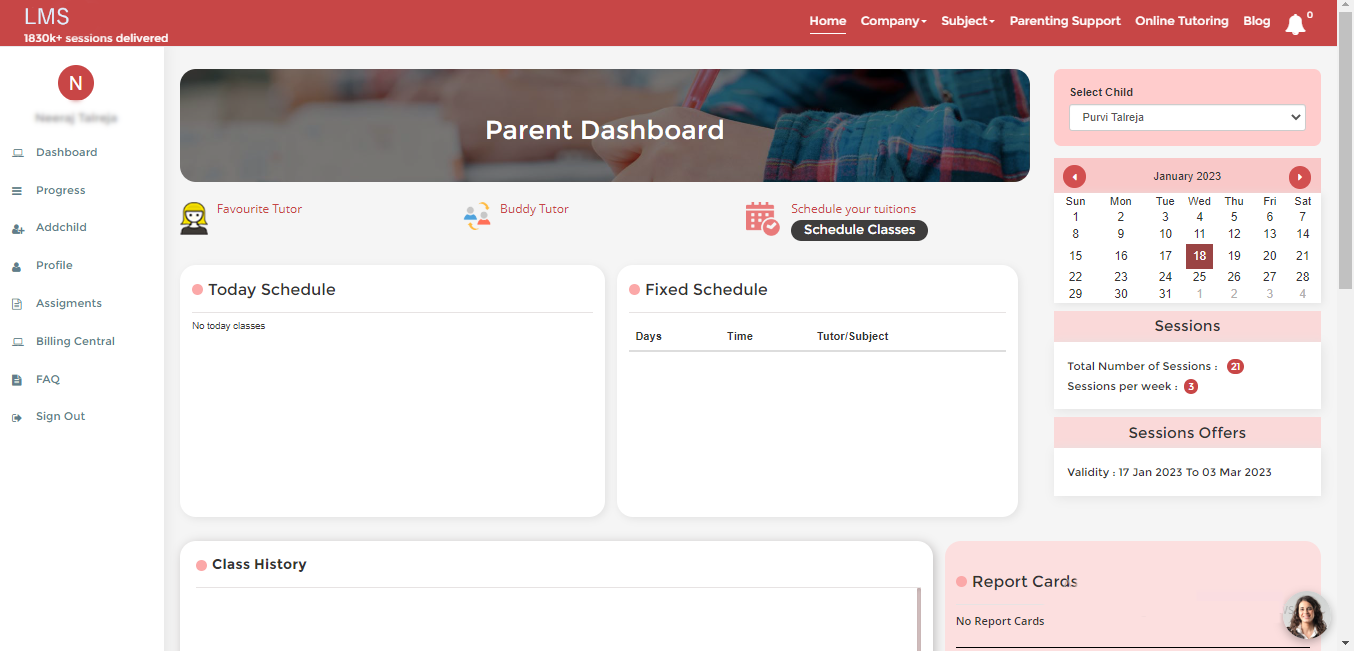Click the Buddy Tutor icon

[x=477, y=214]
